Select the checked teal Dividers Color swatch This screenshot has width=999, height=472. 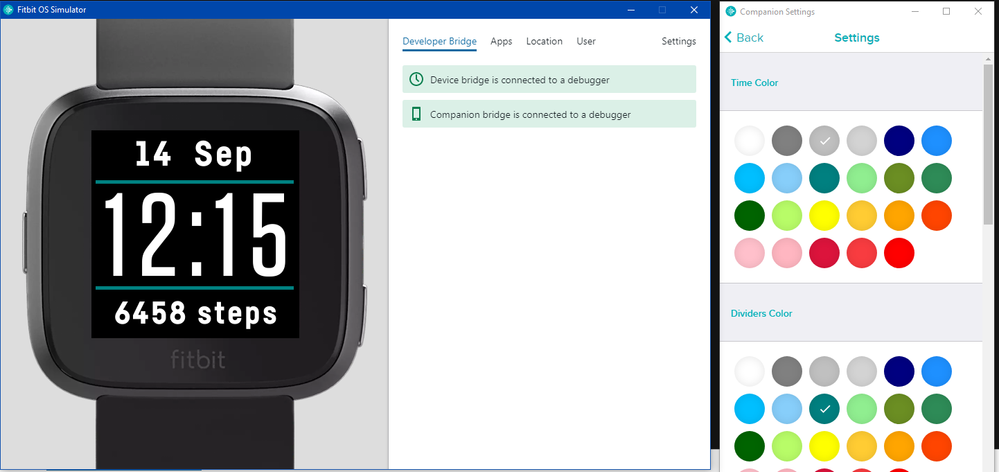pyautogui.click(x=824, y=409)
